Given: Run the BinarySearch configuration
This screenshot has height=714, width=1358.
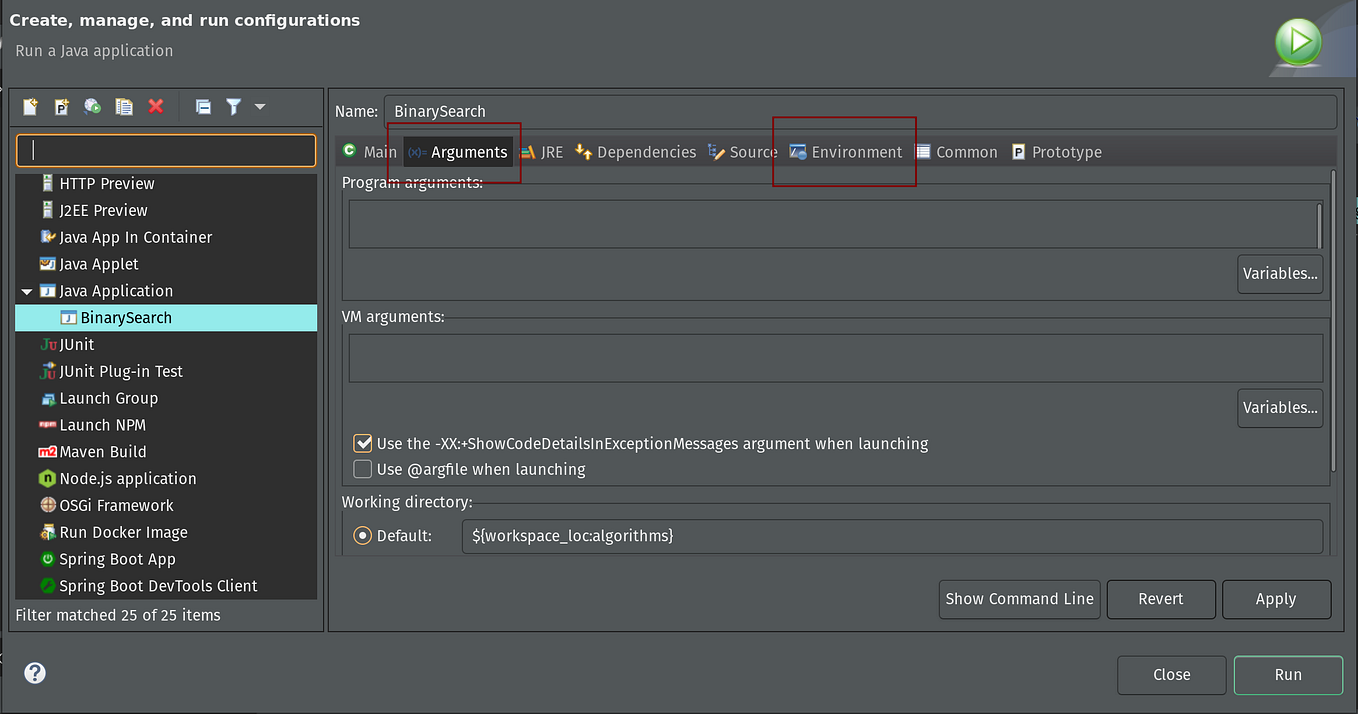Looking at the screenshot, I should point(1288,675).
